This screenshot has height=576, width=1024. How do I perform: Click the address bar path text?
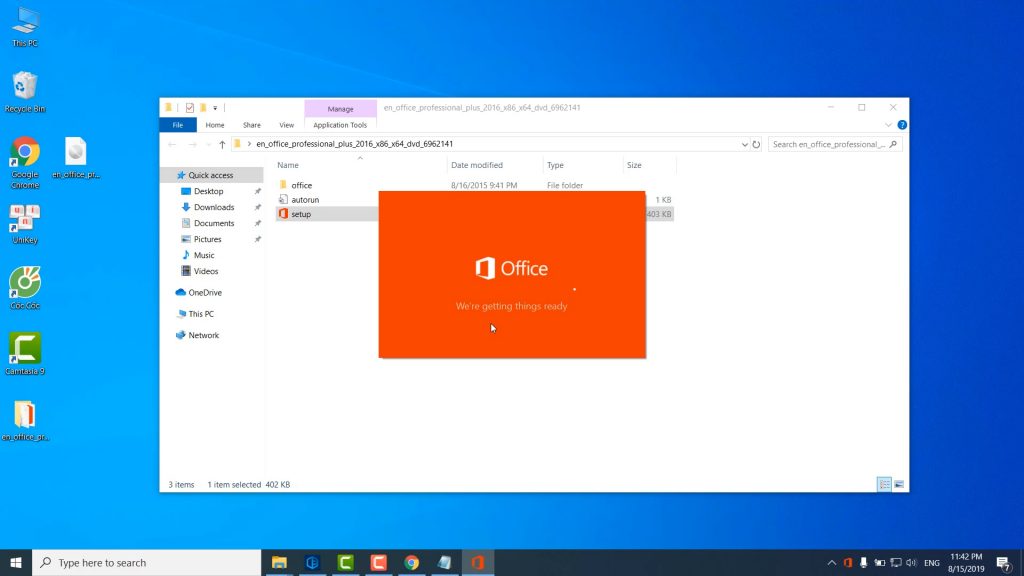click(x=354, y=144)
